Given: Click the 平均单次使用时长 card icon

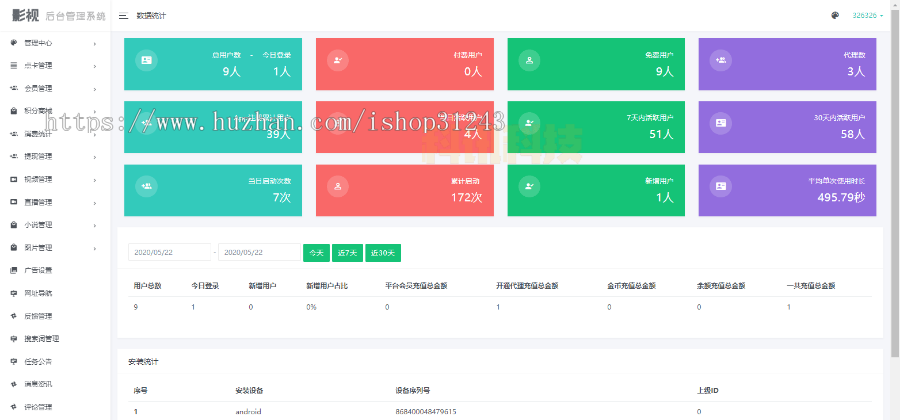Looking at the screenshot, I should click(720, 186).
